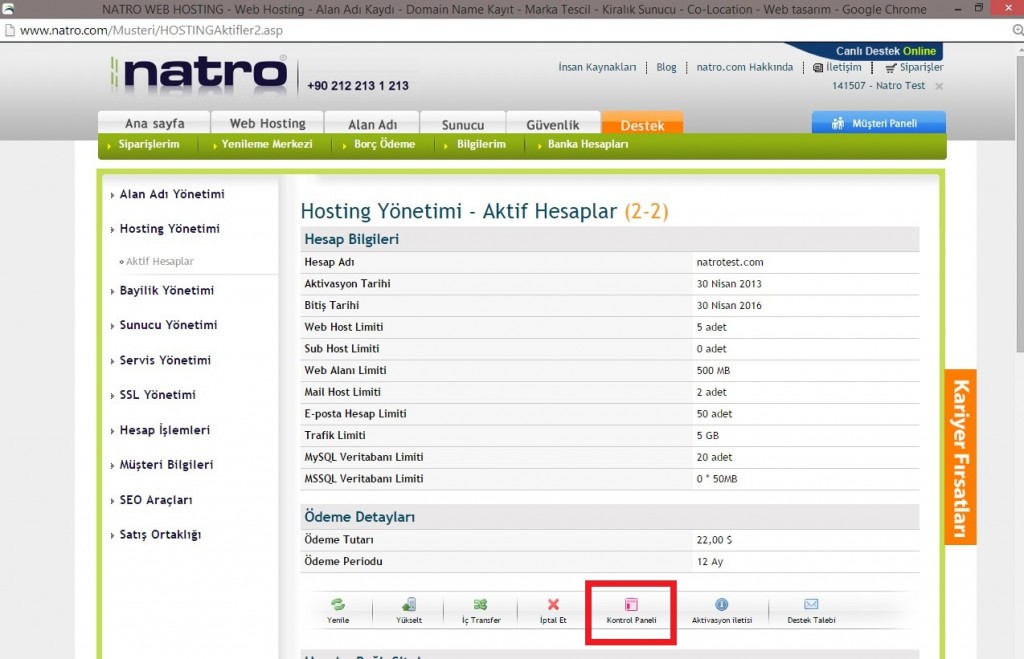
Task: Expand Sunucu Yönetimi in sidebar
Action: point(168,325)
